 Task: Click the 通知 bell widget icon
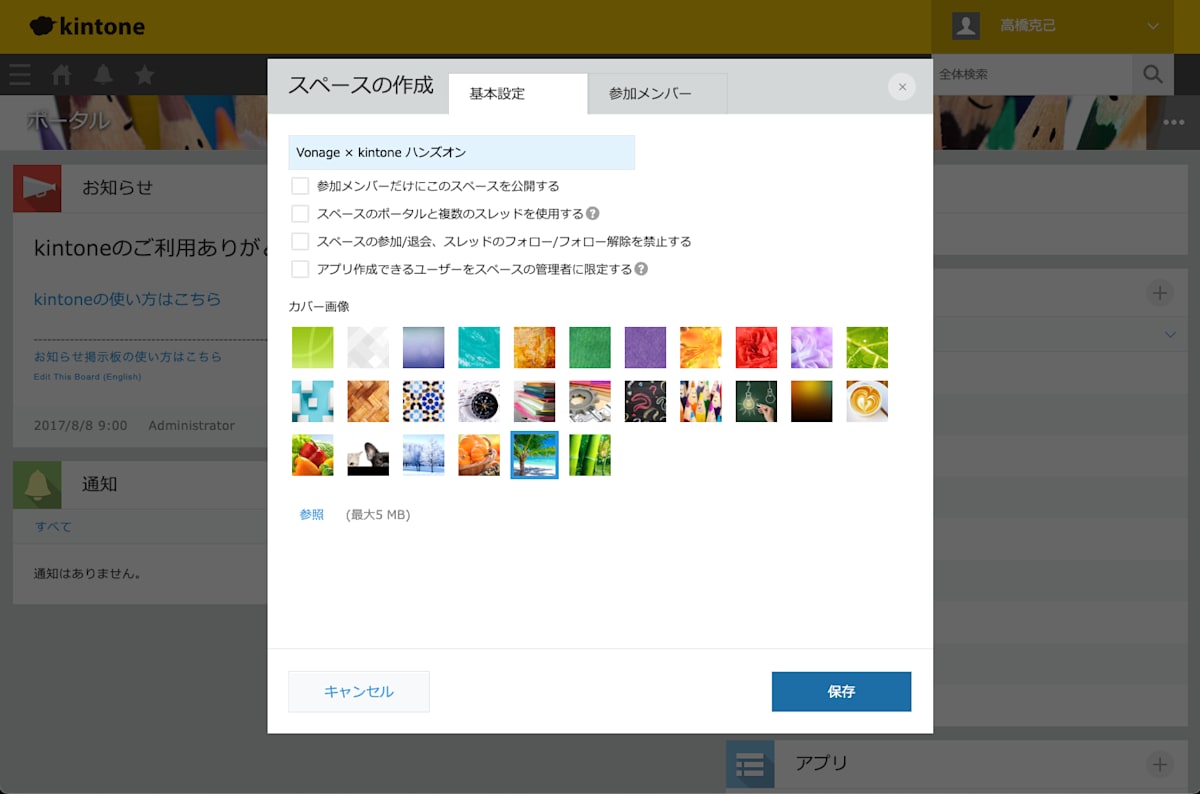(37, 485)
